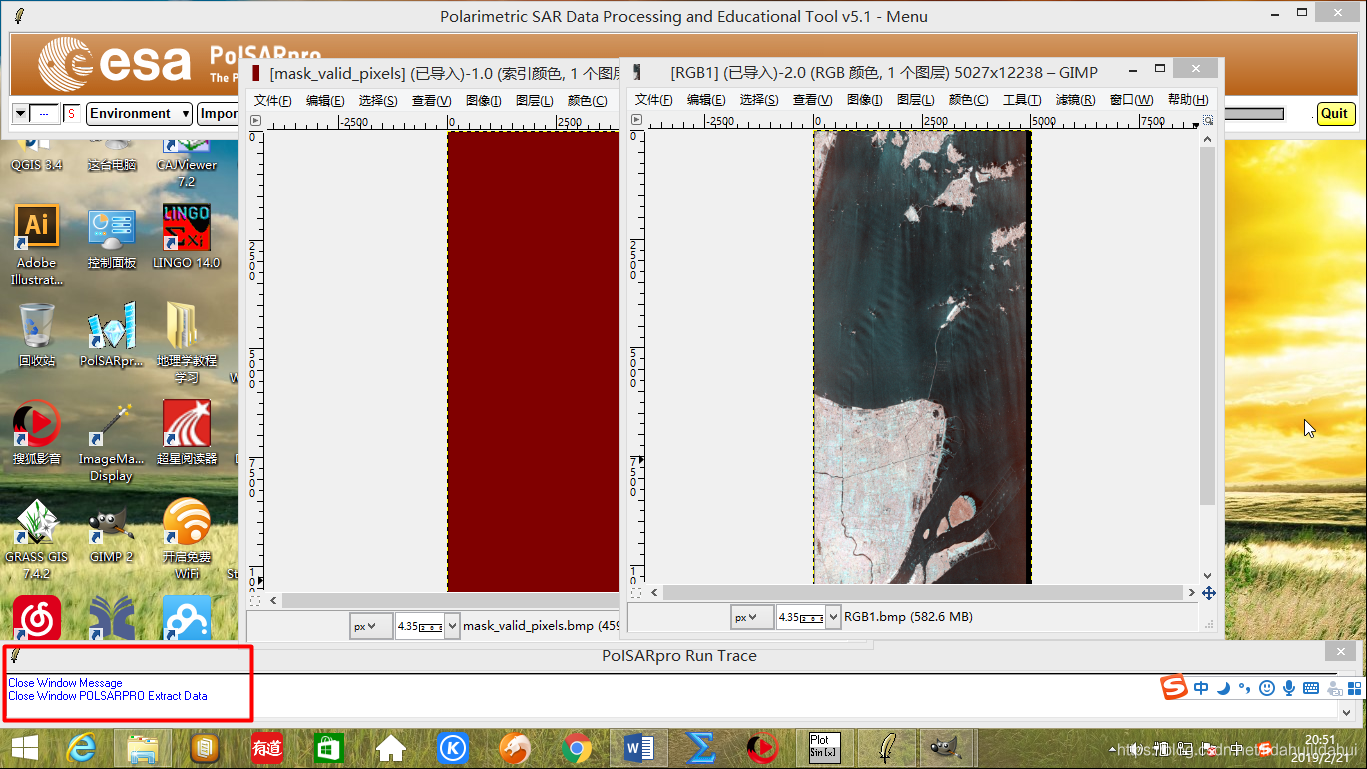This screenshot has width=1367, height=769.
Task: Click the Word icon in the taskbar
Action: 638,748
